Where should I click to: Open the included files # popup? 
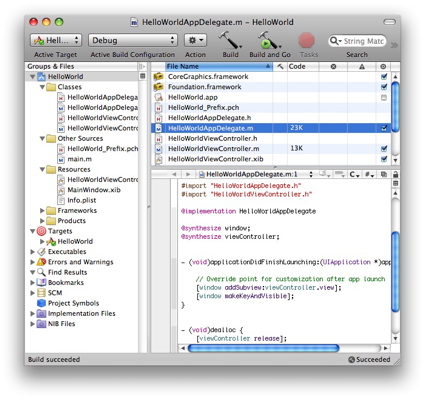pyautogui.click(x=369, y=174)
